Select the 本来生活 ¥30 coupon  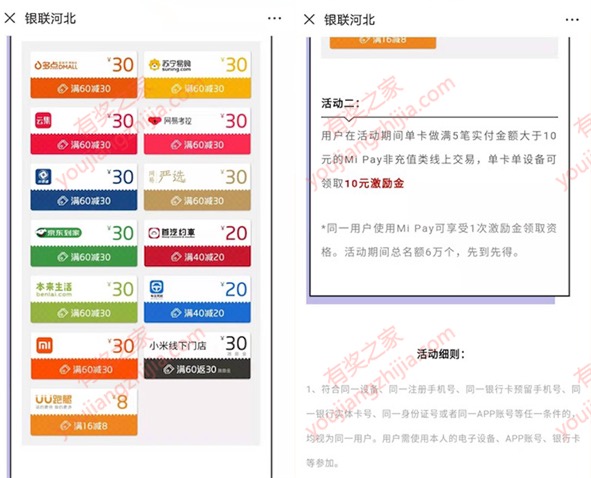pos(84,299)
